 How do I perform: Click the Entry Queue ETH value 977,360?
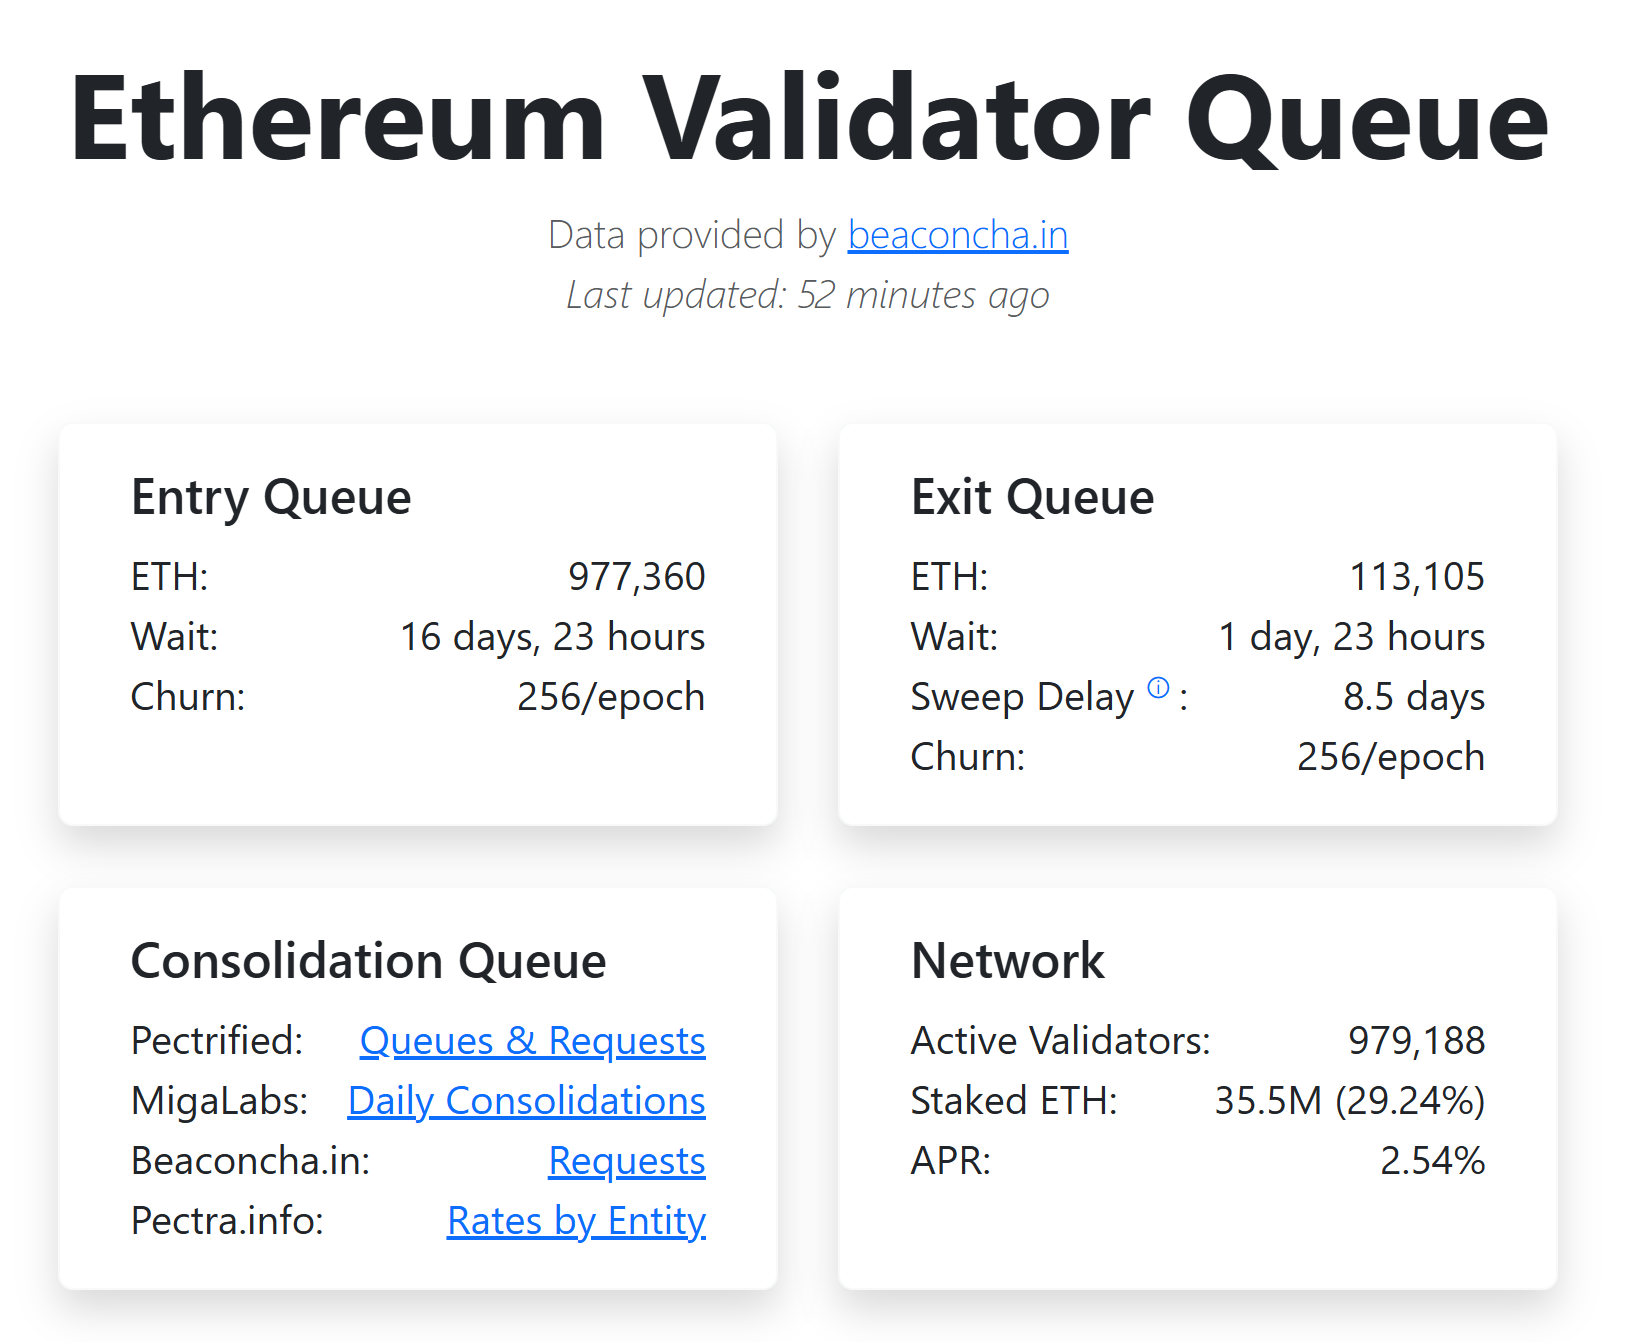click(637, 576)
